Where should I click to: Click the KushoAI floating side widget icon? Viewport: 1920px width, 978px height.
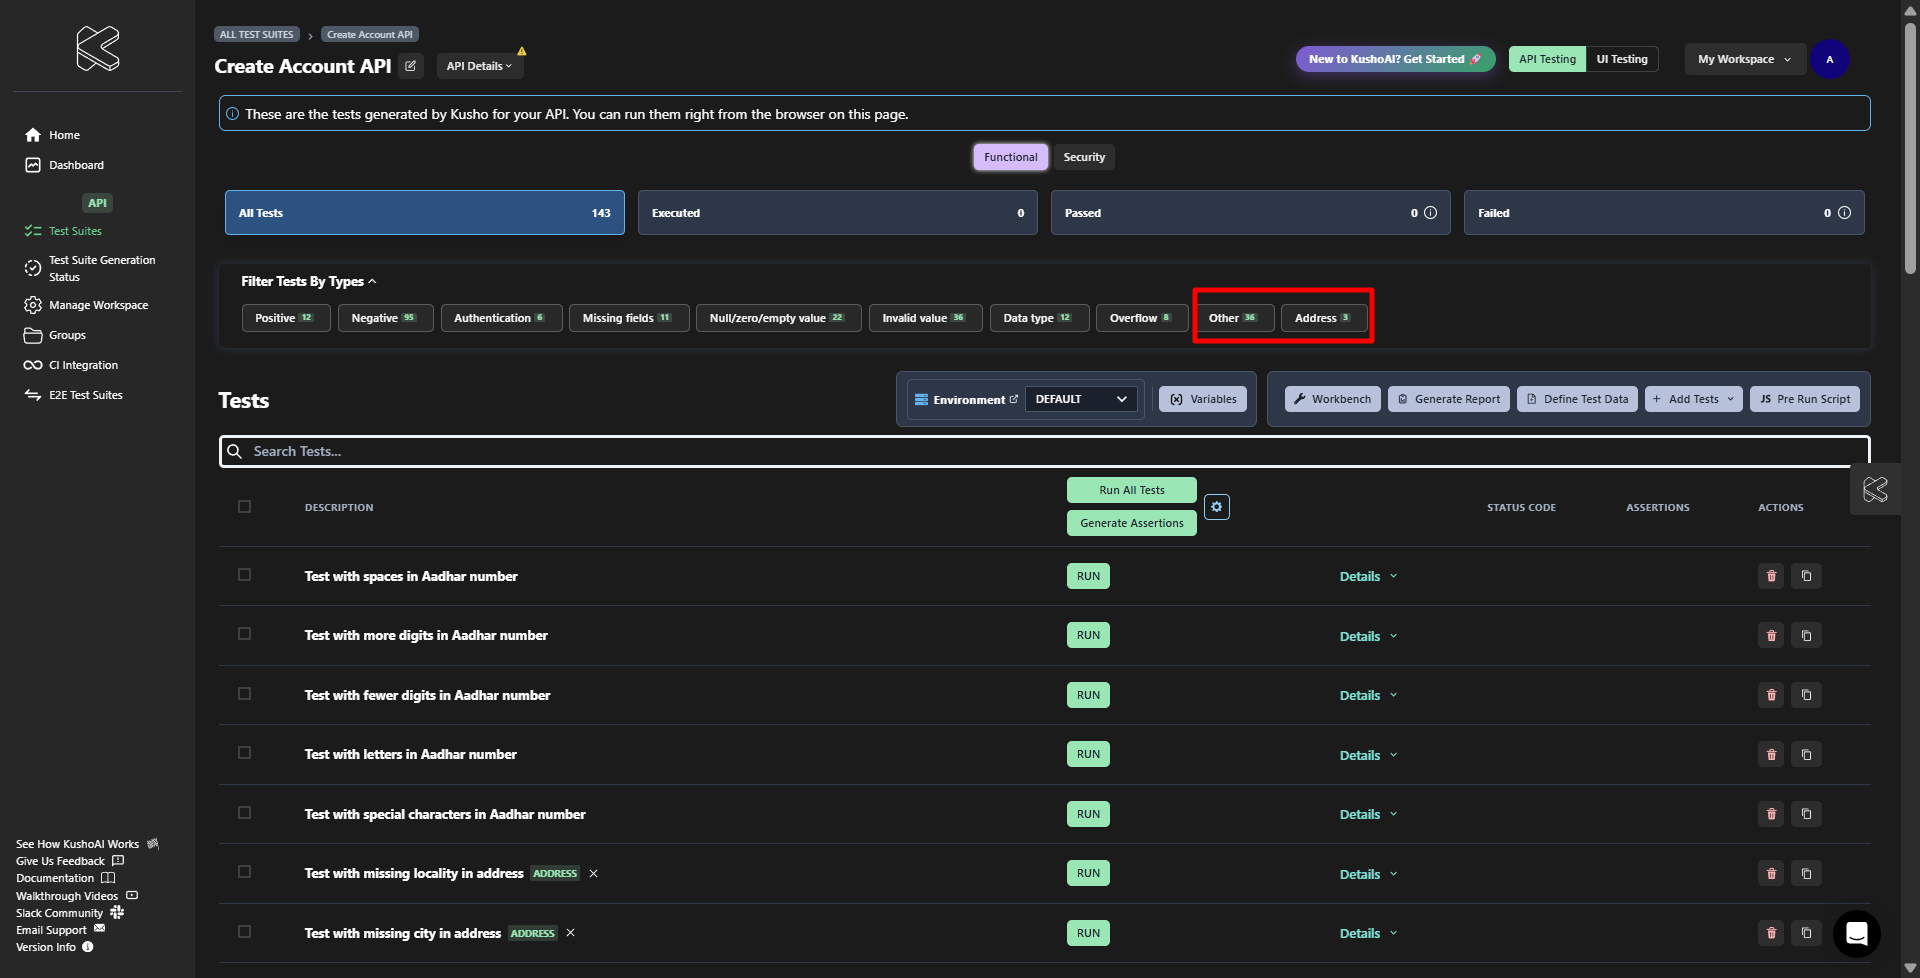(1875, 490)
